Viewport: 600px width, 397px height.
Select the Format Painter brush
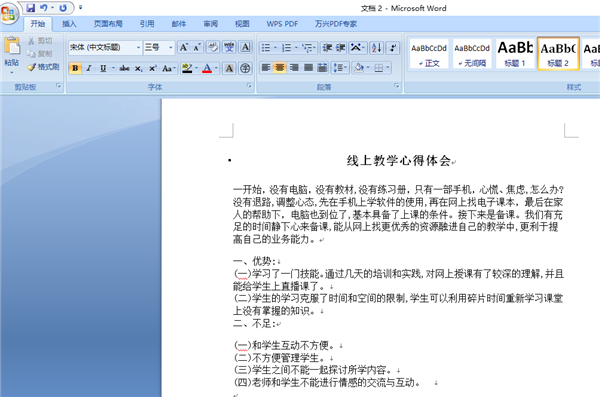[x=43, y=67]
